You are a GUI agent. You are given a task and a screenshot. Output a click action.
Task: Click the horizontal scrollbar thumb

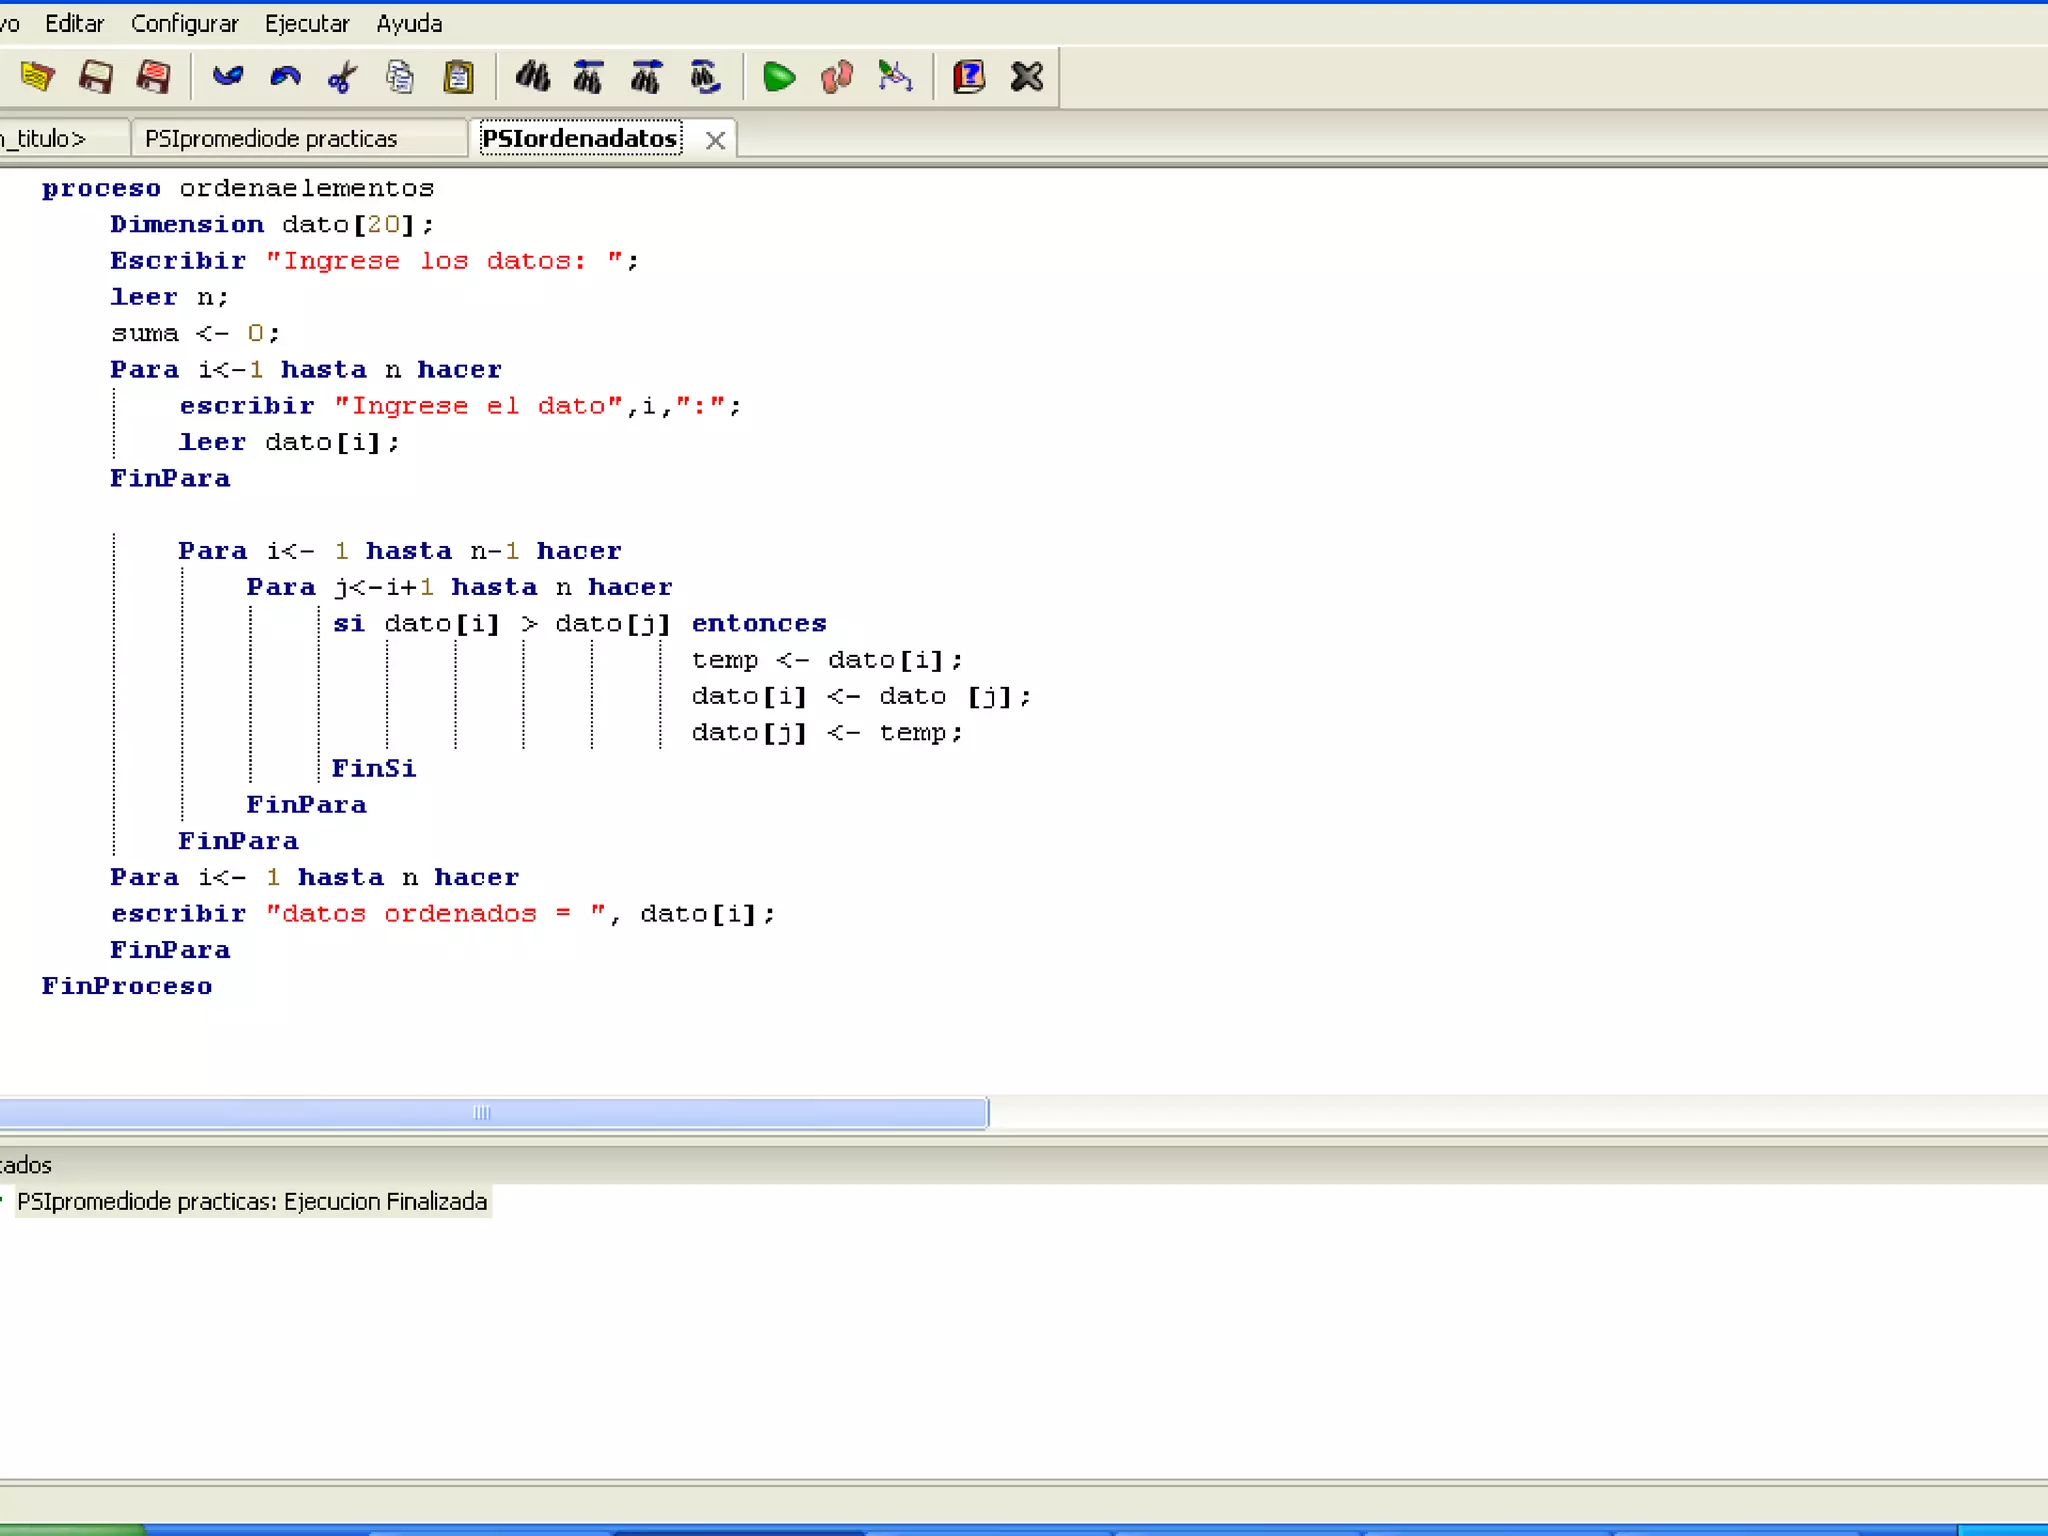coord(482,1112)
